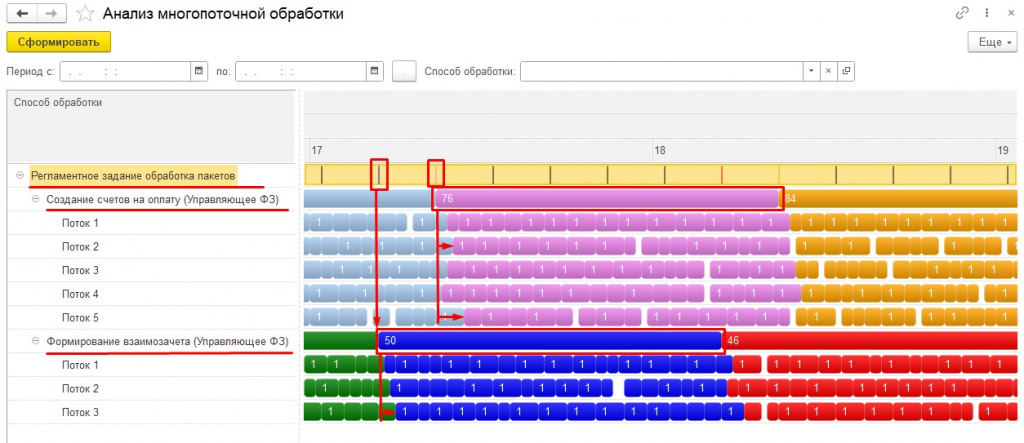This screenshot has height=443, width=1024.
Task: Add page to favorites with star icon
Action: [x=84, y=13]
